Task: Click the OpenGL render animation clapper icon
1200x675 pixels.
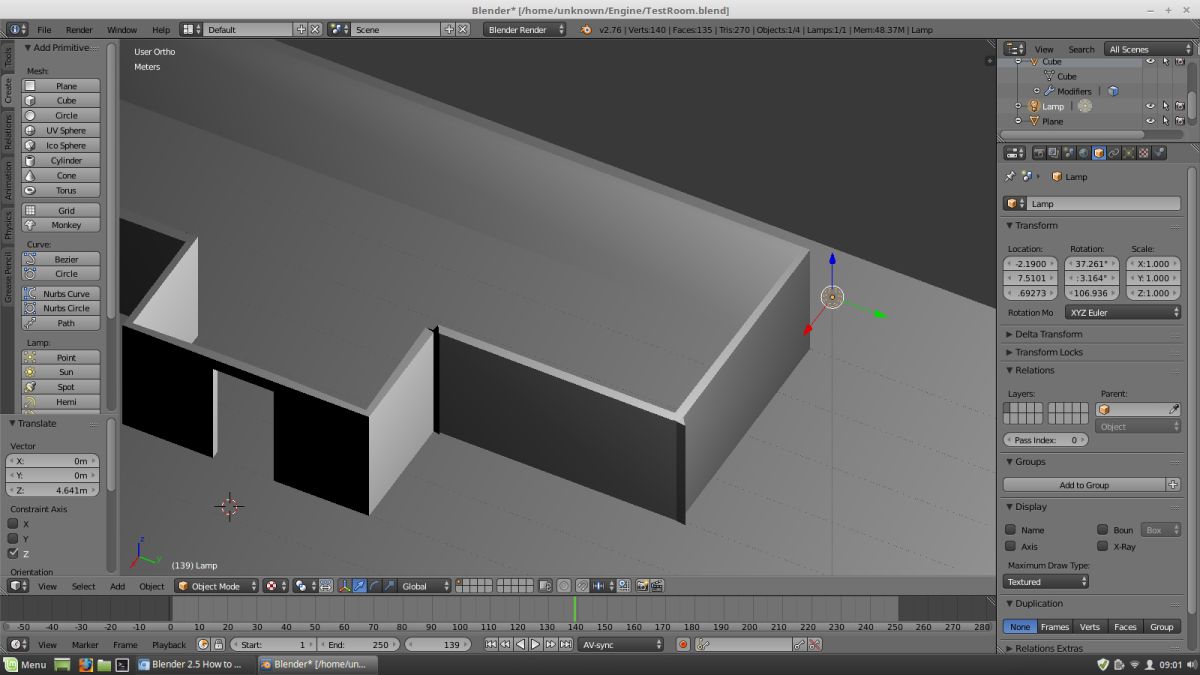Action: (657, 586)
